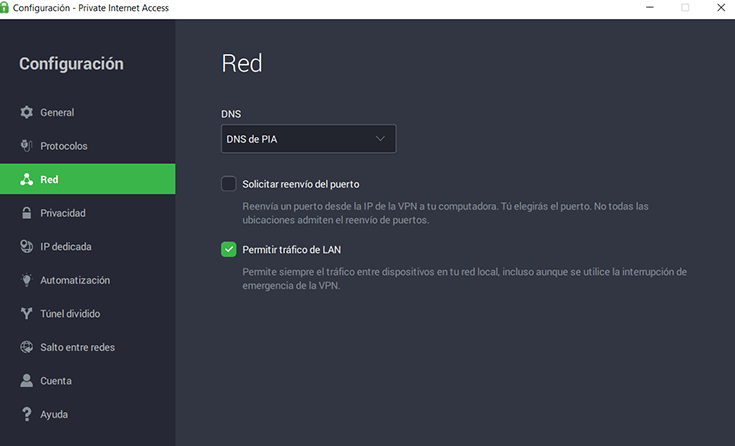Click the Protocolos plug icon
The height and width of the screenshot is (446, 735).
(x=27, y=146)
